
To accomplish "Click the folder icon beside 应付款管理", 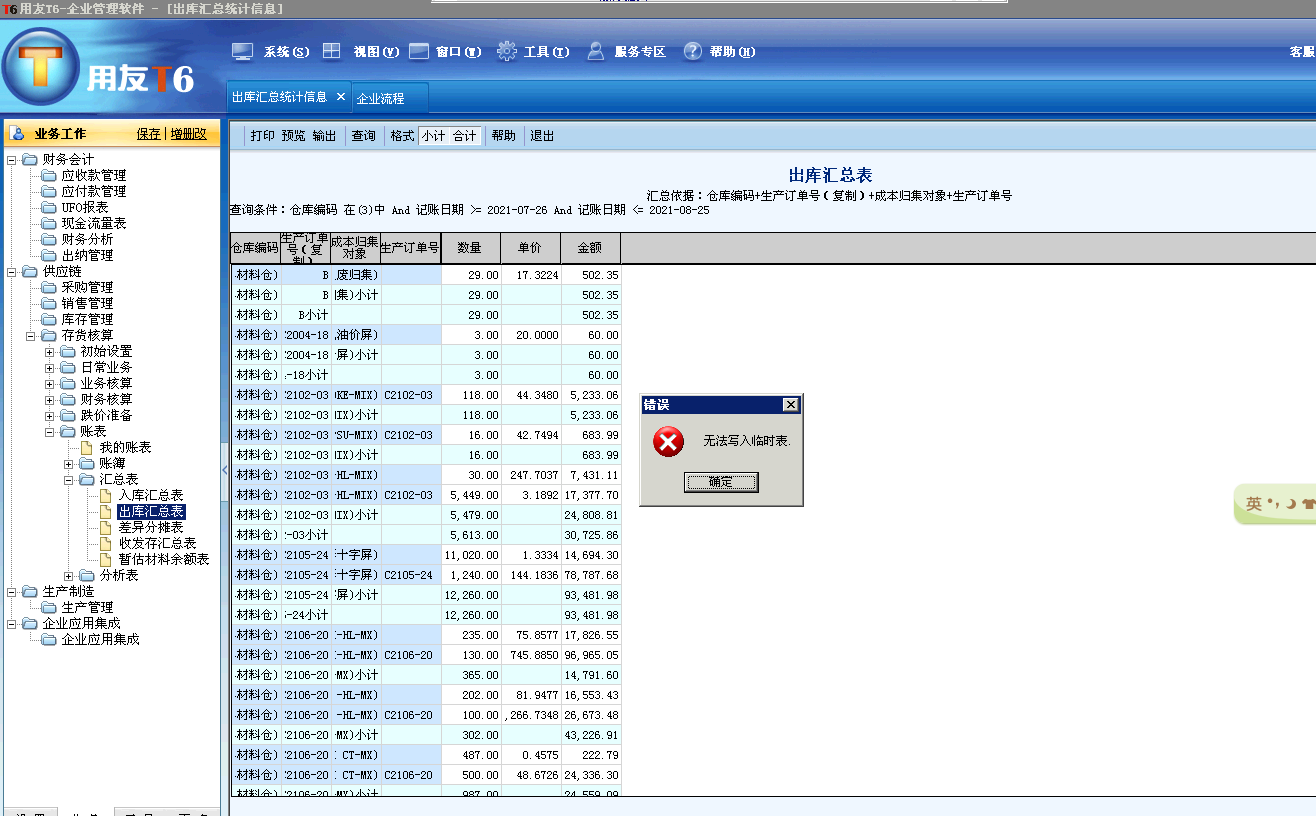I will (50, 191).
